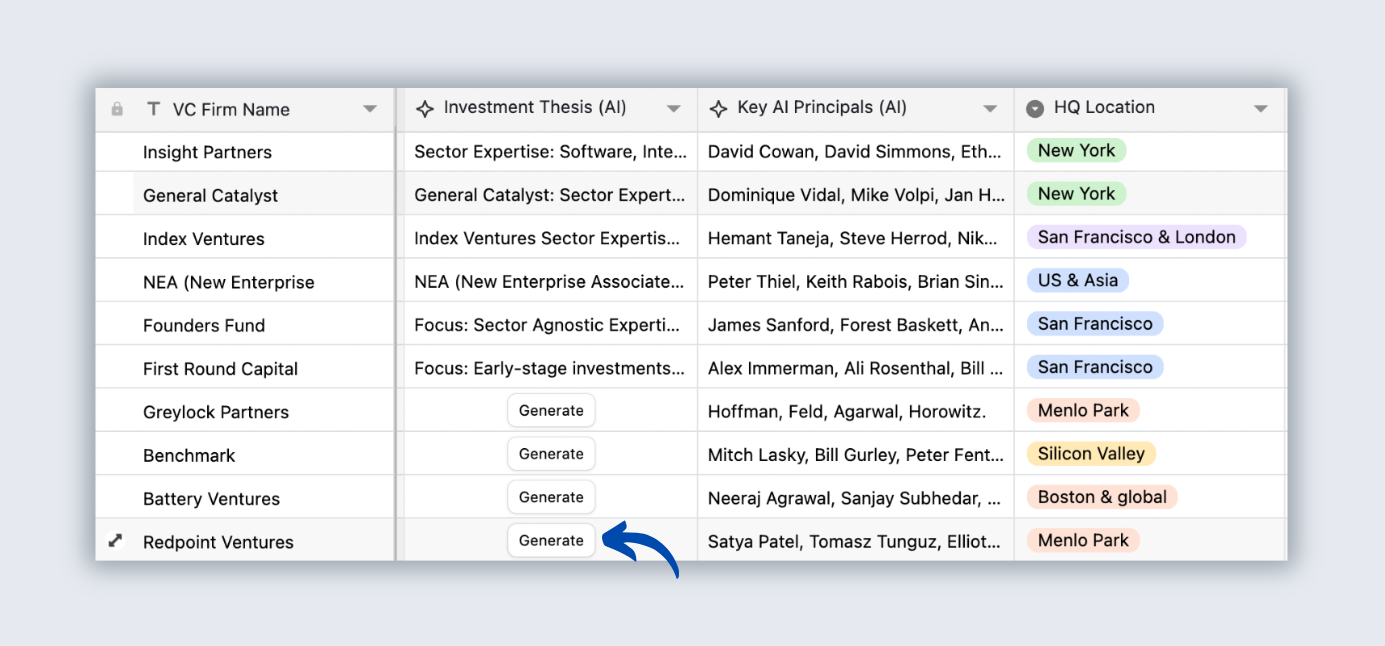
Task: Click the San Francisco tag for First Round Capital
Action: point(1095,367)
